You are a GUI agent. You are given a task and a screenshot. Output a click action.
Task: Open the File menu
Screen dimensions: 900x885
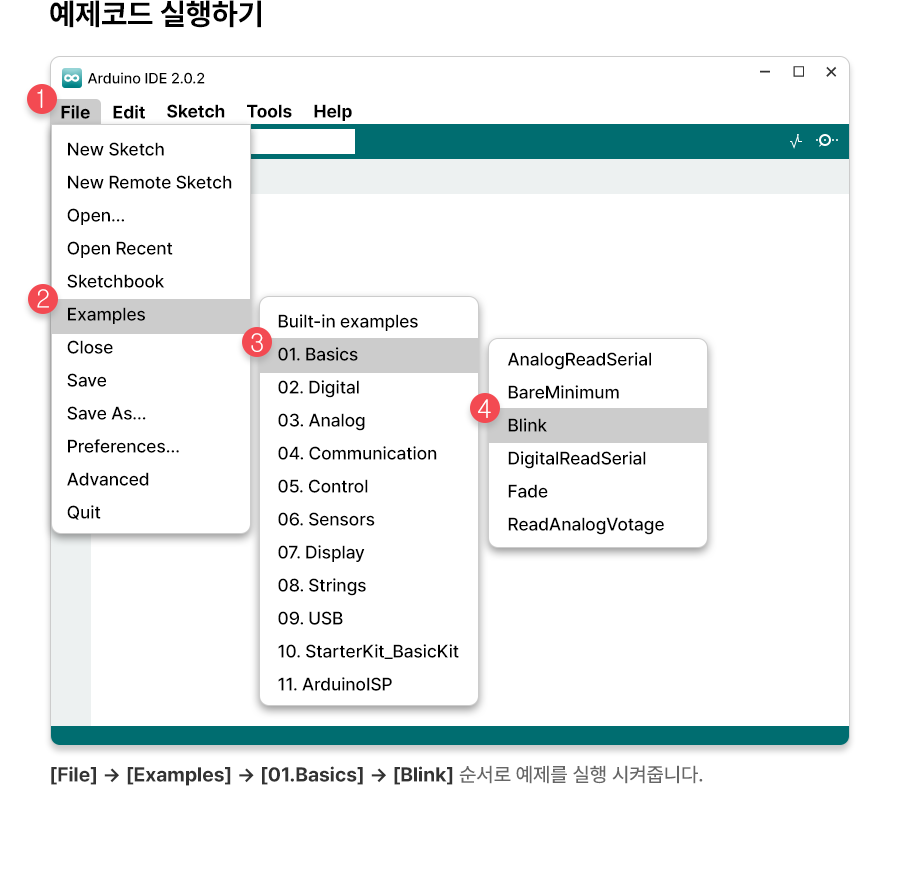click(75, 112)
